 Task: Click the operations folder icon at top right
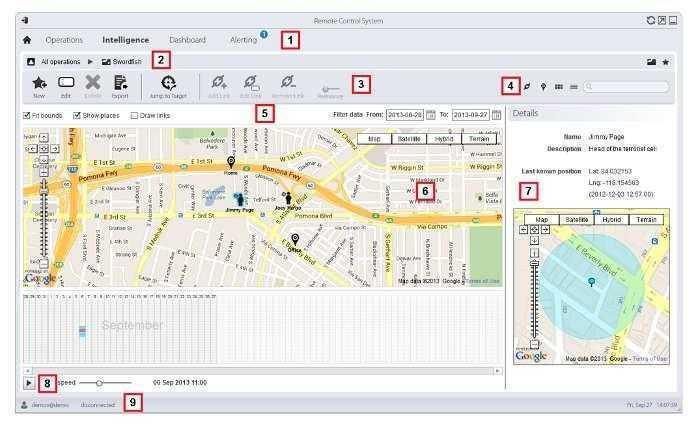click(x=651, y=62)
